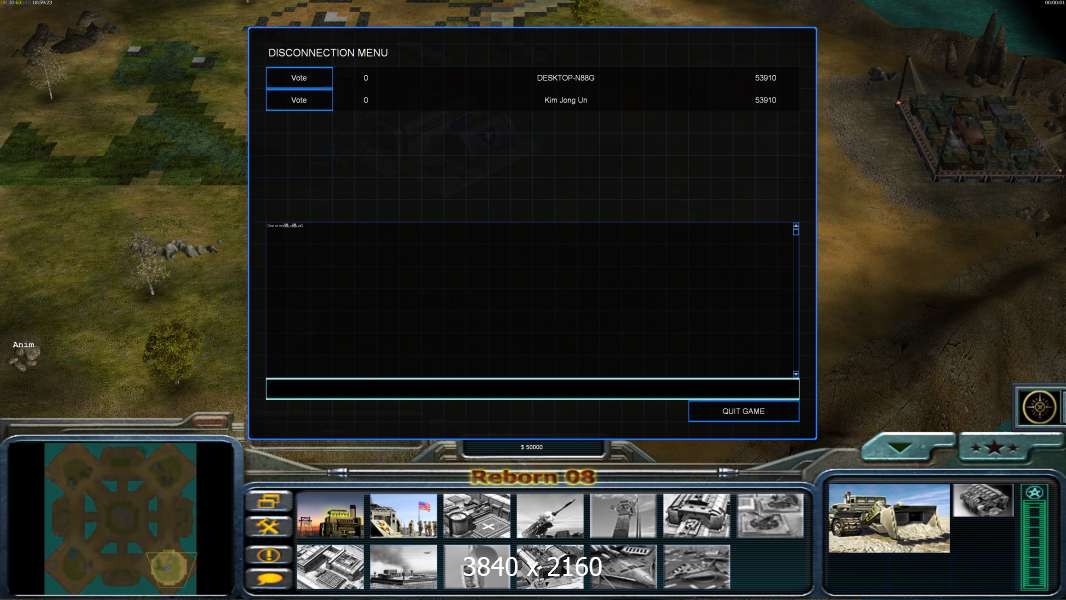Select the tall tower structure build icon

(623, 516)
